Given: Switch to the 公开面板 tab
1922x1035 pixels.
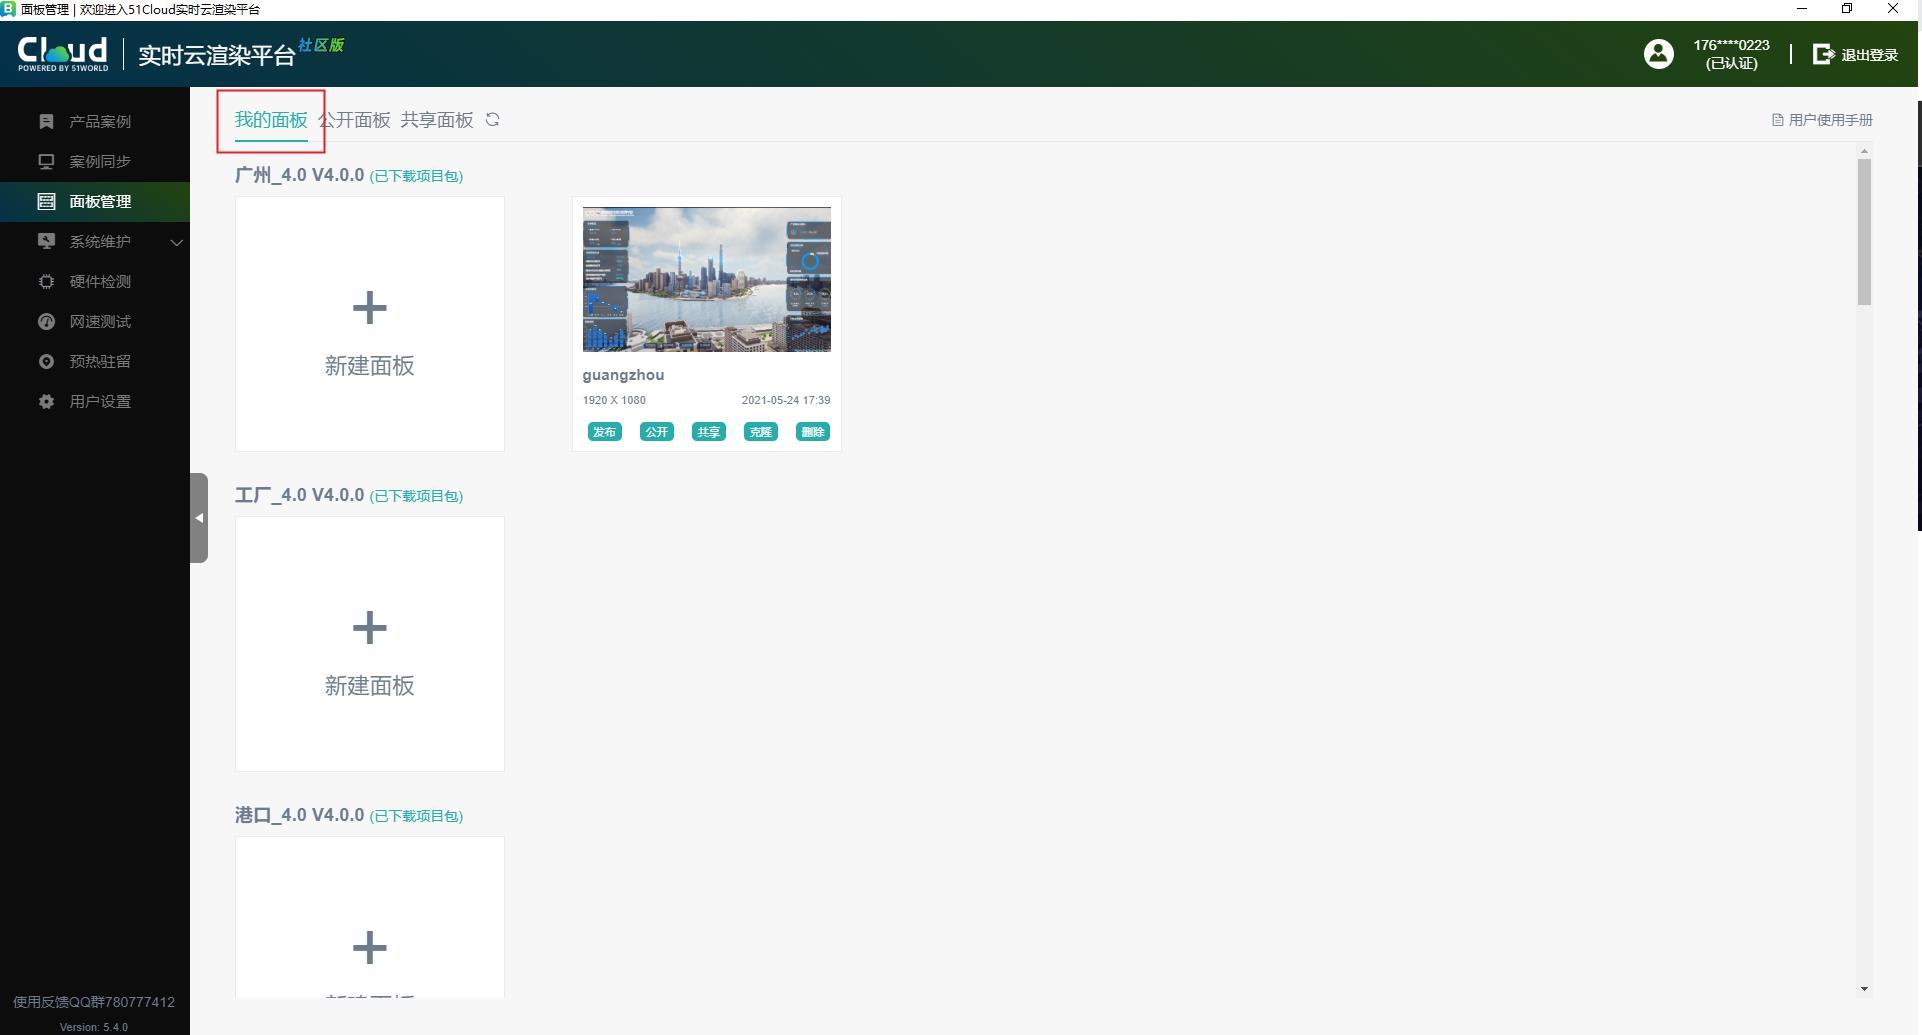Looking at the screenshot, I should (355, 120).
